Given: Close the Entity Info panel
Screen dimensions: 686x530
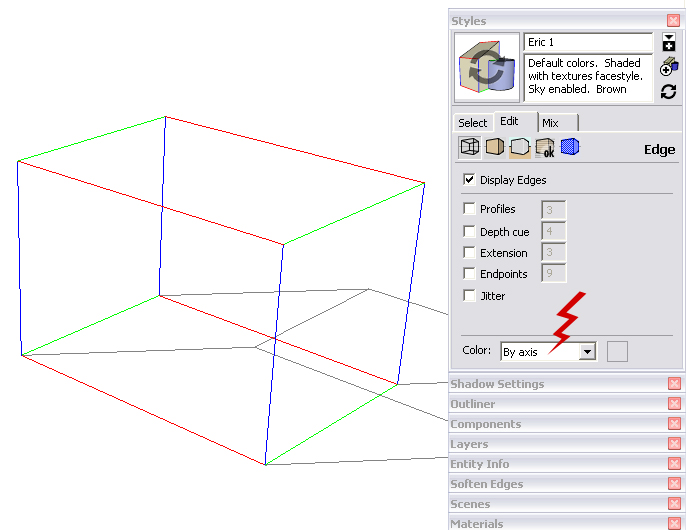Looking at the screenshot, I should (674, 463).
